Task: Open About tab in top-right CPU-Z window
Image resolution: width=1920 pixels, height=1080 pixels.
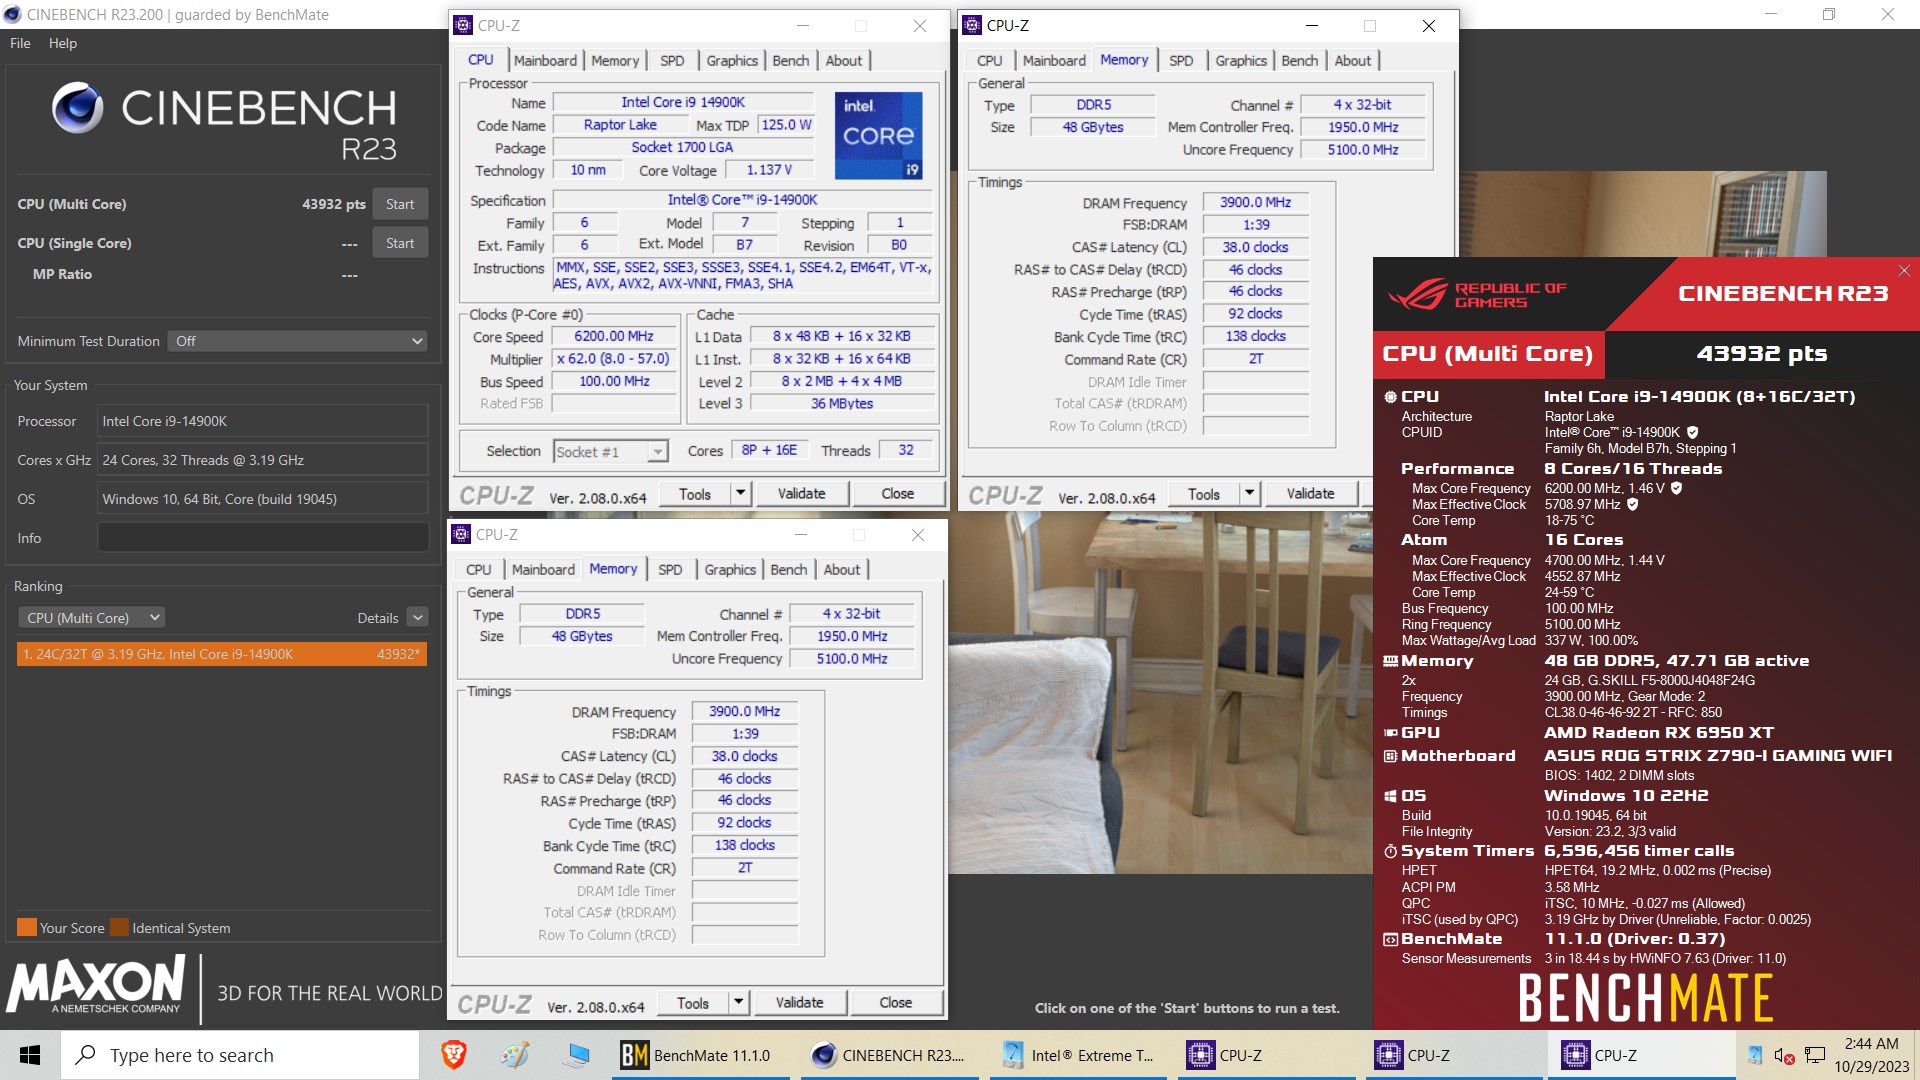Action: (x=1352, y=60)
